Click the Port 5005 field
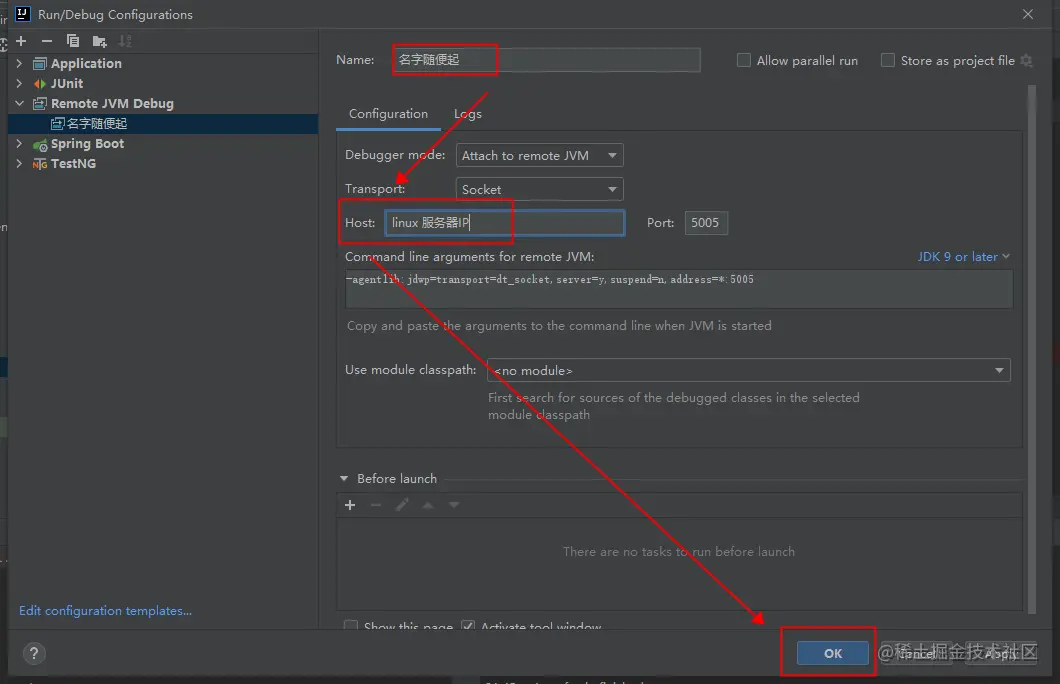Screen dimensions: 1060x684 click(x=706, y=222)
